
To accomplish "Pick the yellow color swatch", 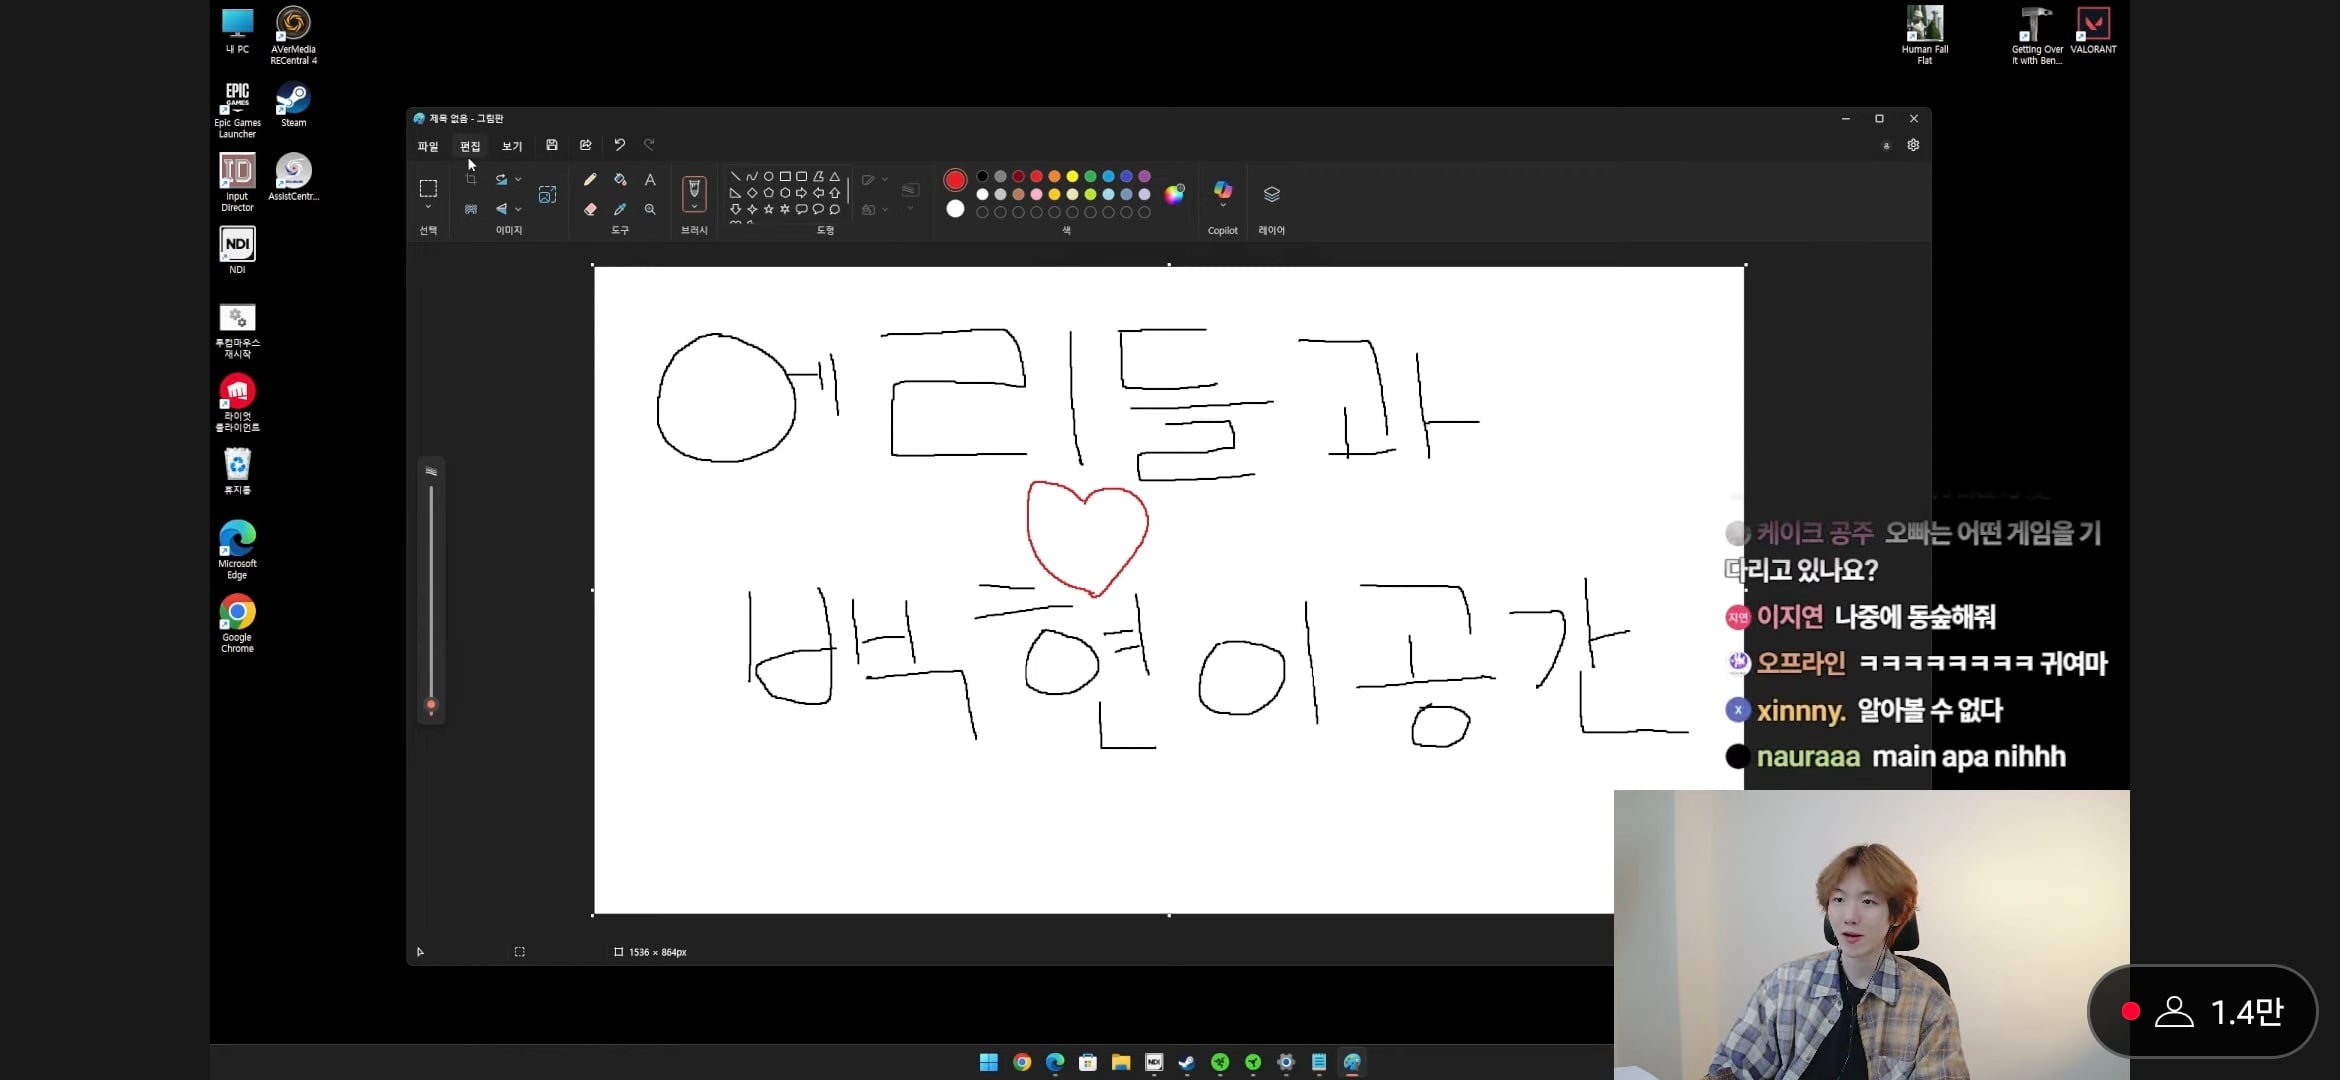I will pos(1072,176).
